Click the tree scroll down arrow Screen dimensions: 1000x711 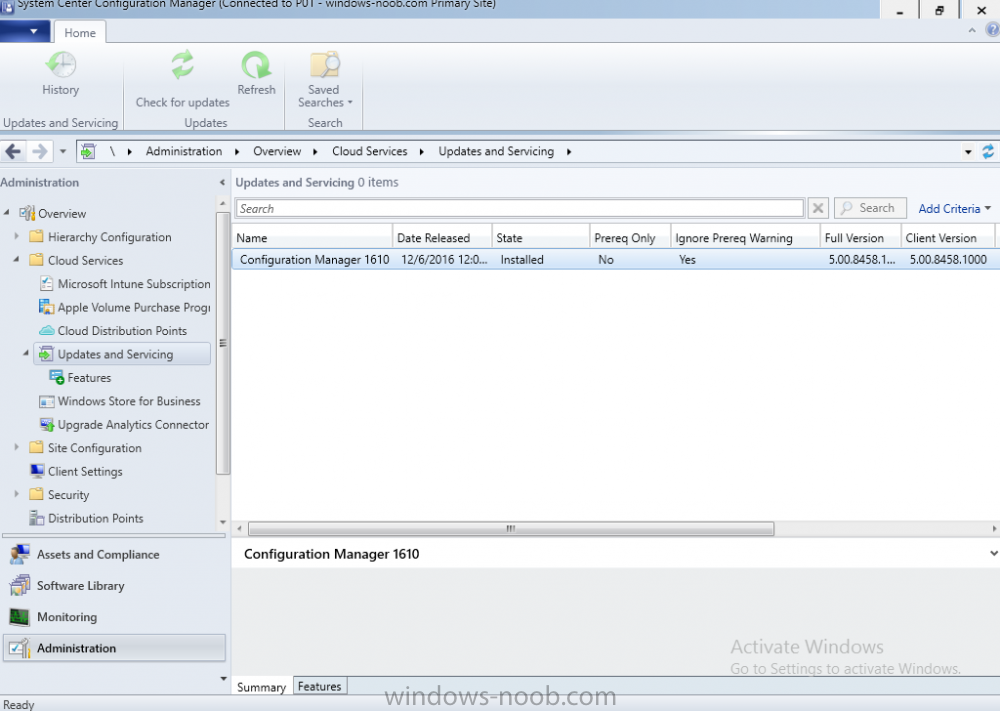223,522
